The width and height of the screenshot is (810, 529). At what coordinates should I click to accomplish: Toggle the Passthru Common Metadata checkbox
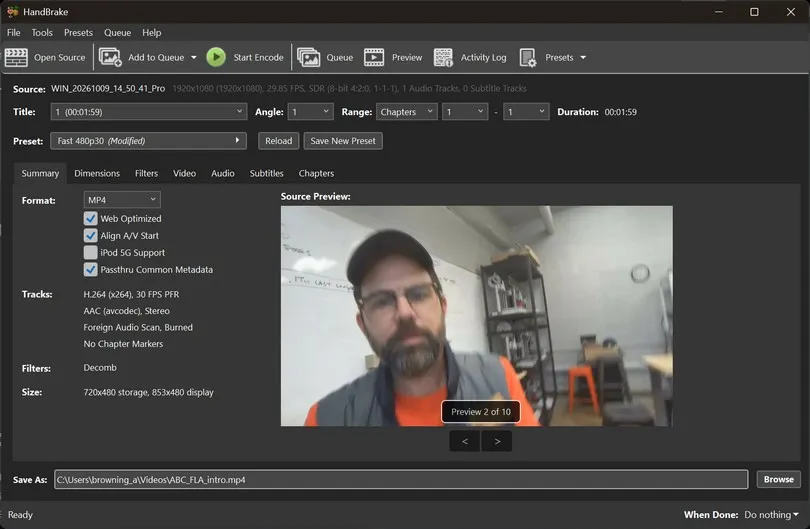(90, 270)
